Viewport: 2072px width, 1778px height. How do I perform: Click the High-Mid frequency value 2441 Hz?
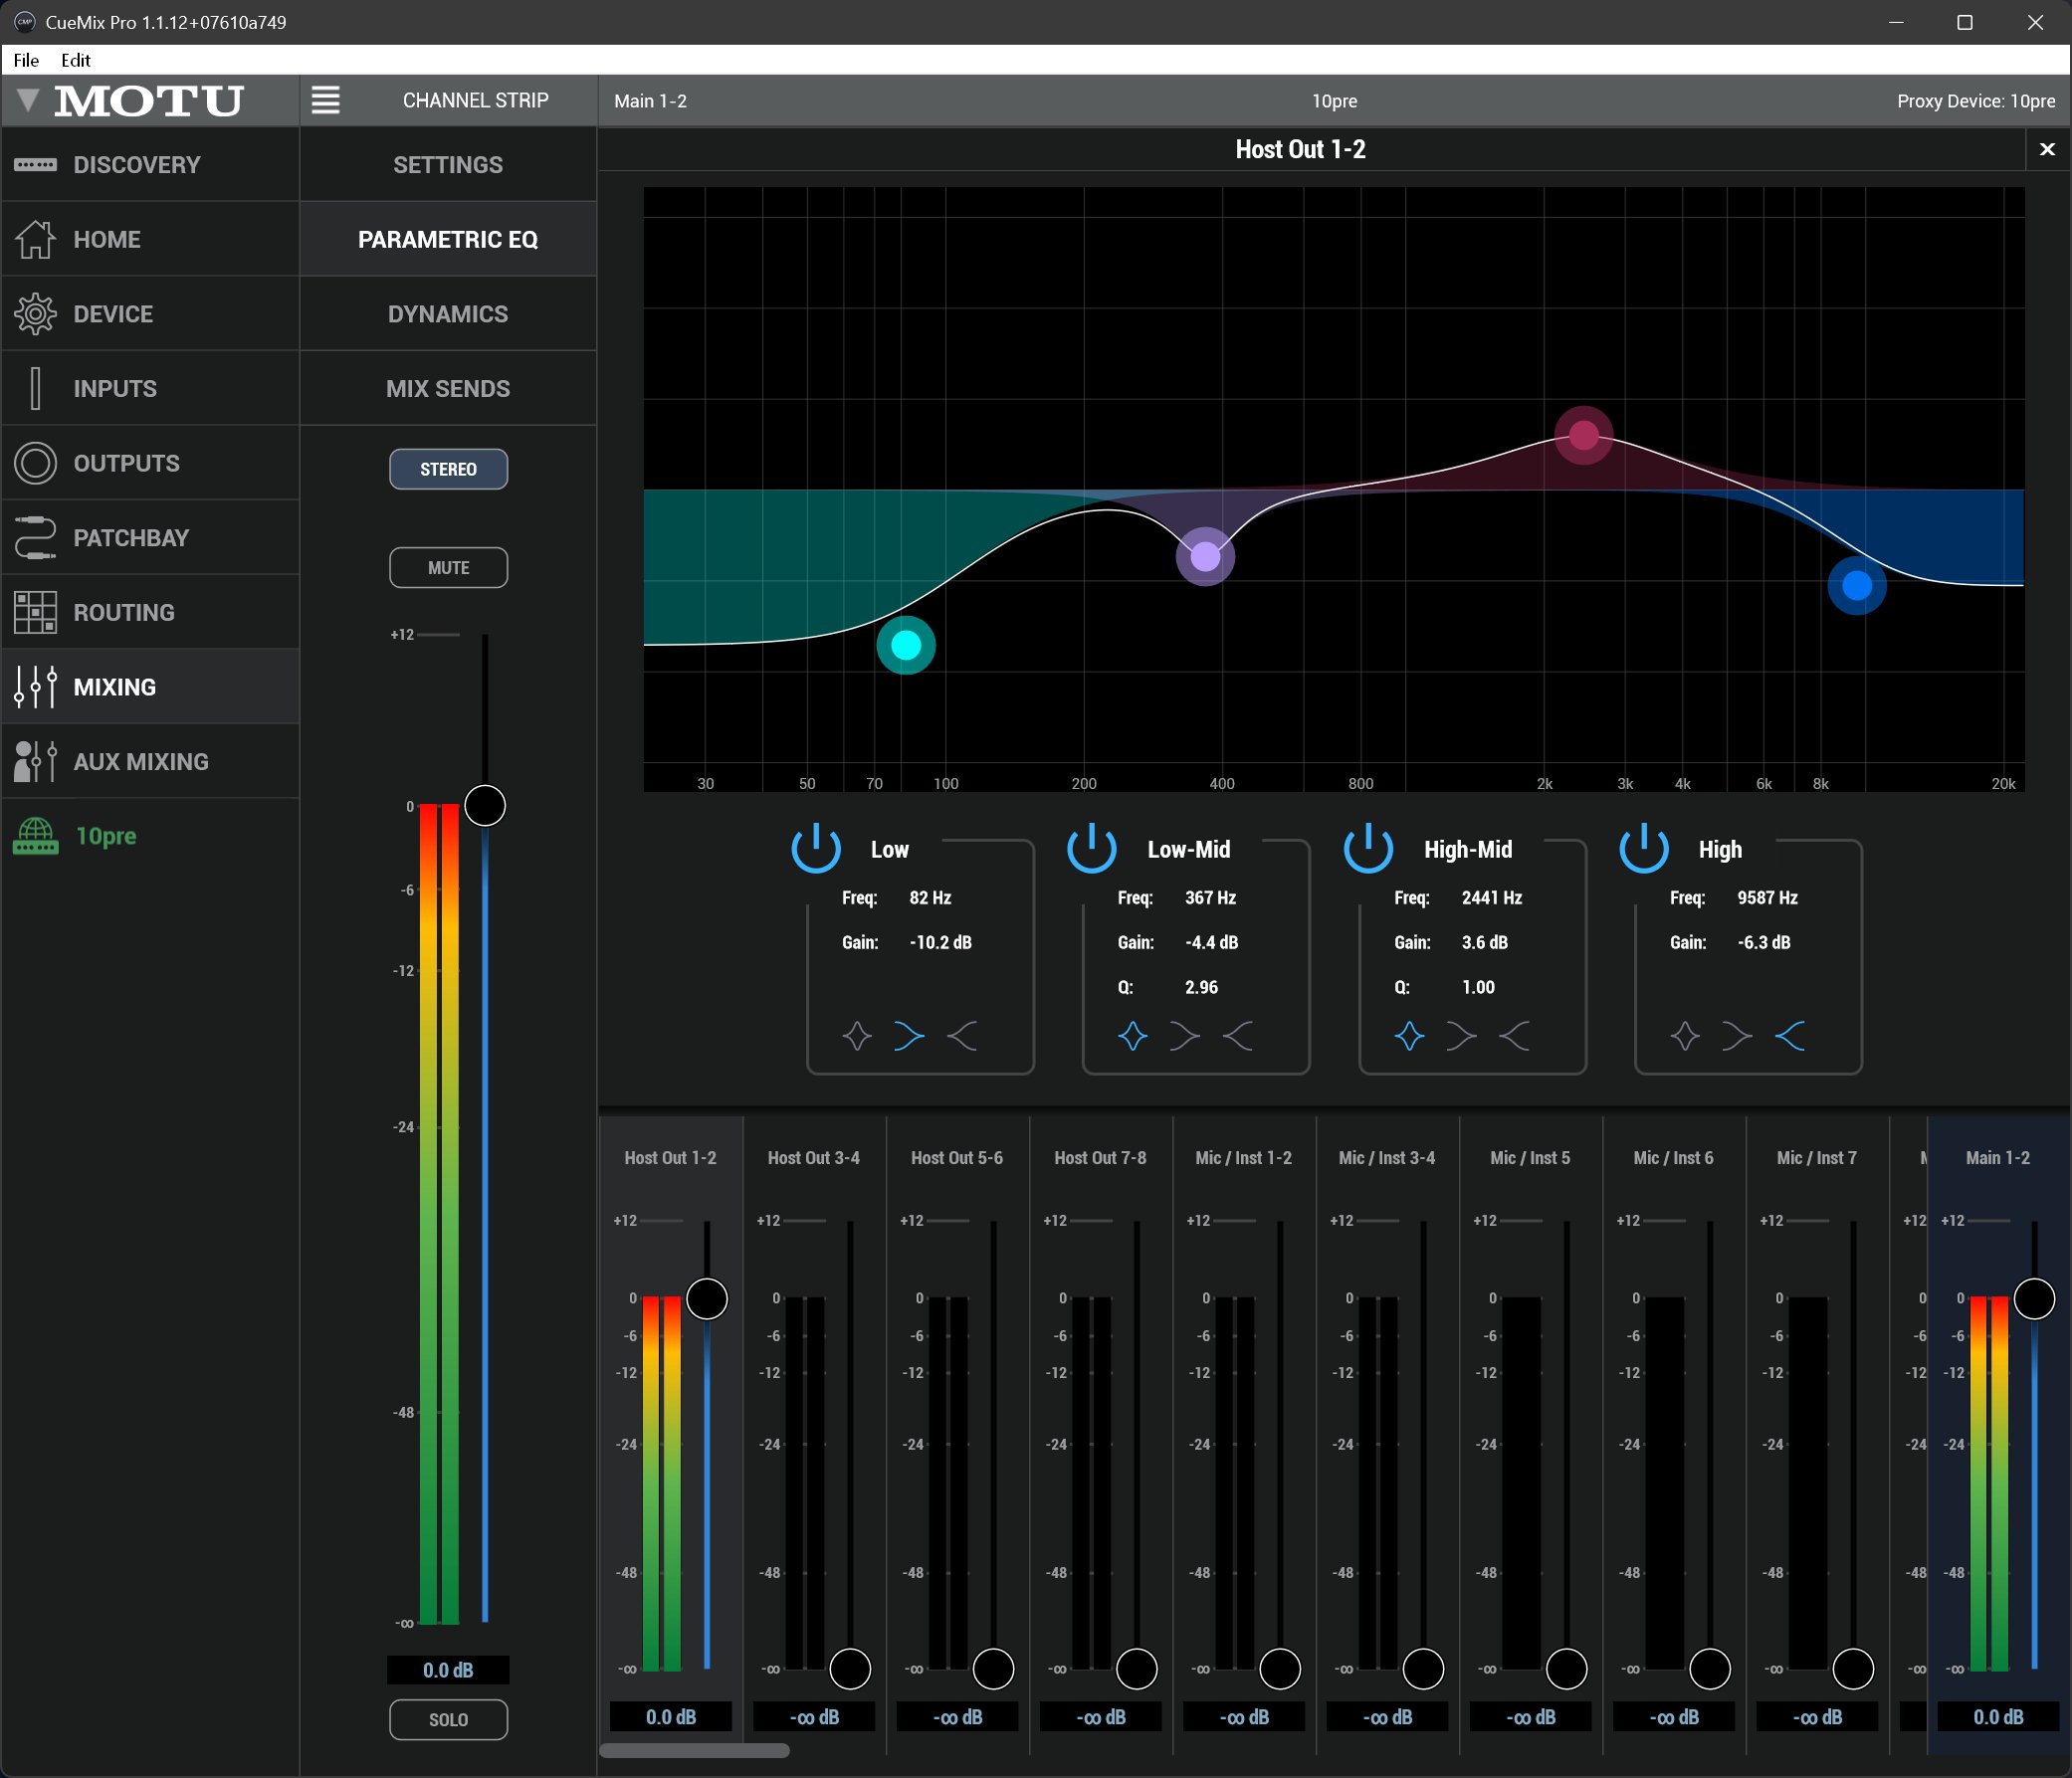(x=1492, y=898)
